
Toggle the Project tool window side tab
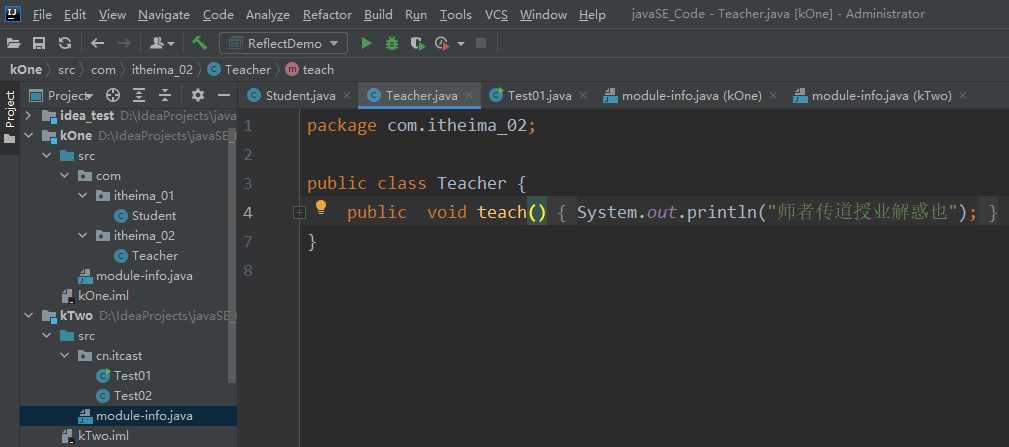(10, 117)
